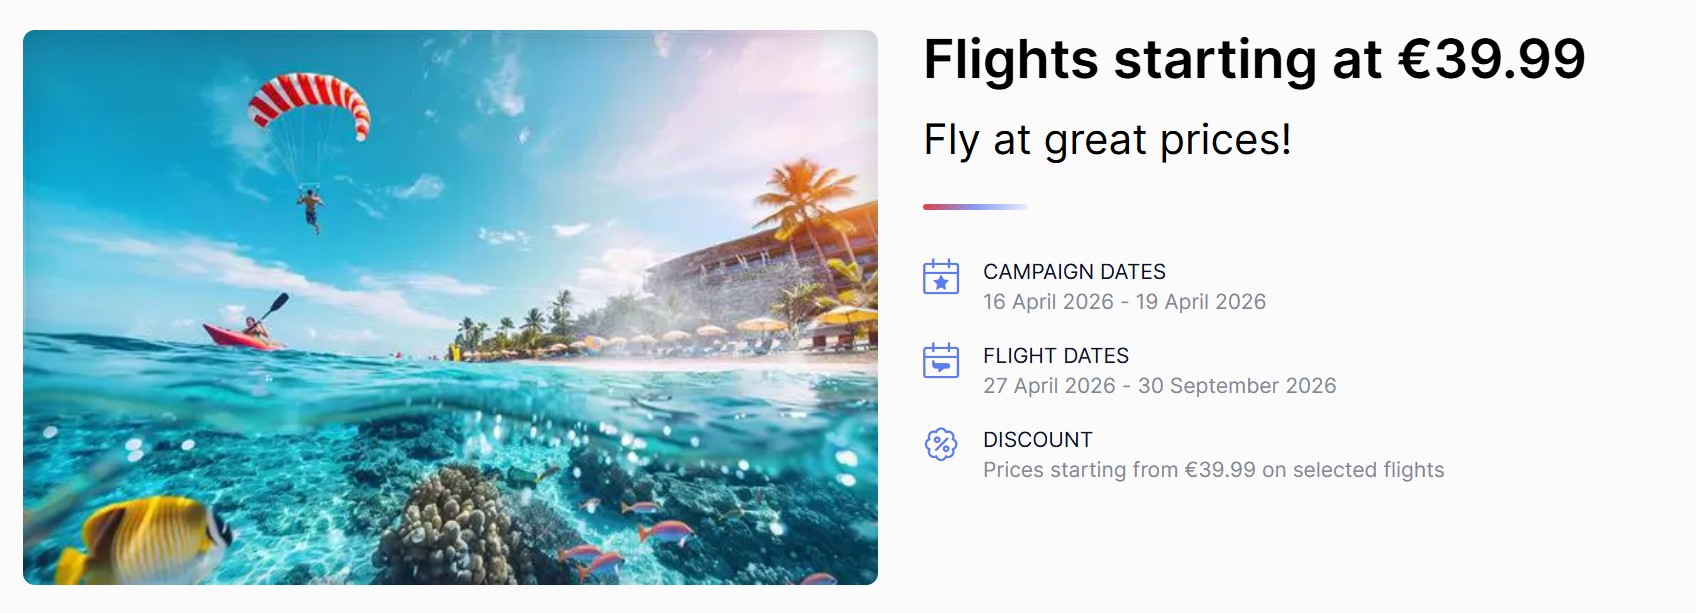Select the '27 April 2026 - 30 September 2026' text

point(1159,386)
